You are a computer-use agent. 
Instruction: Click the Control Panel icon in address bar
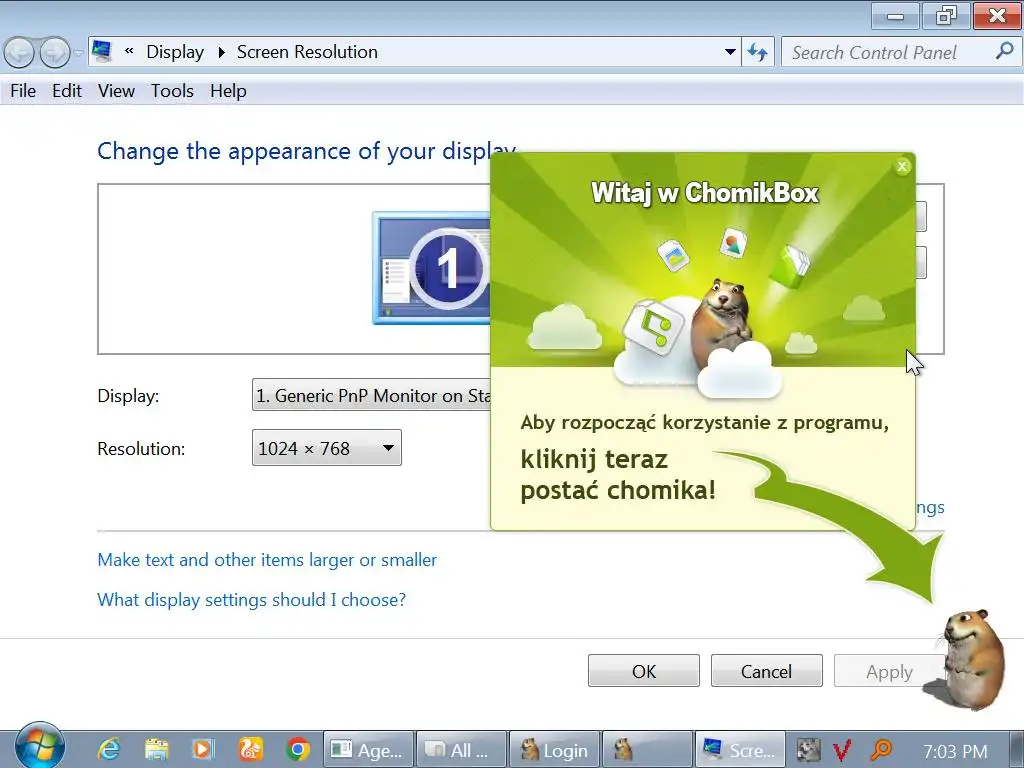[x=102, y=51]
